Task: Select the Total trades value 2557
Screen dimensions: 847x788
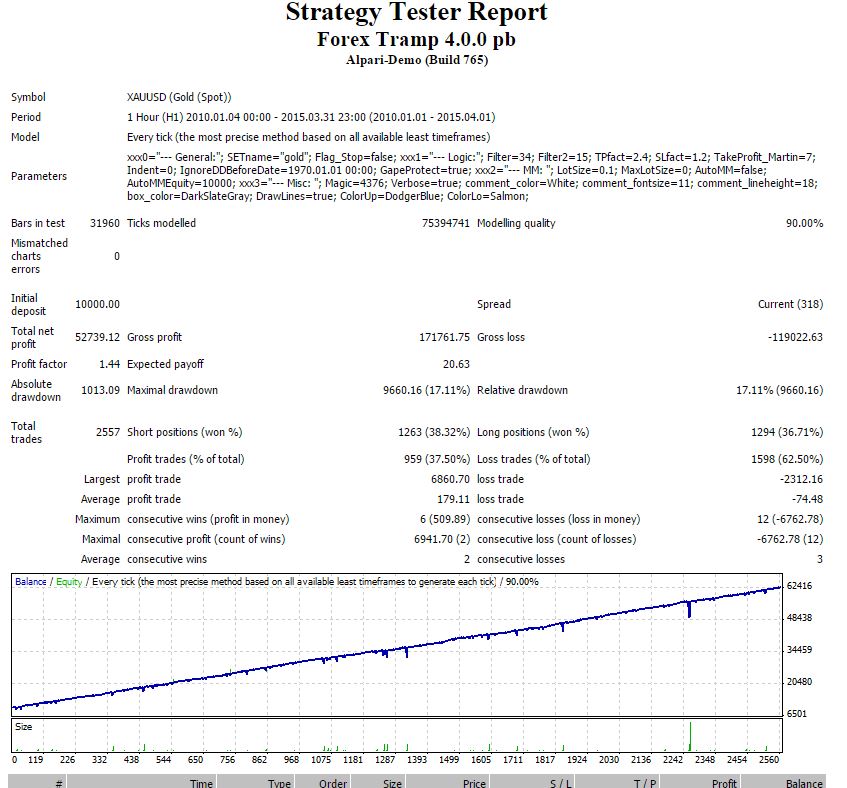Action: [x=107, y=432]
